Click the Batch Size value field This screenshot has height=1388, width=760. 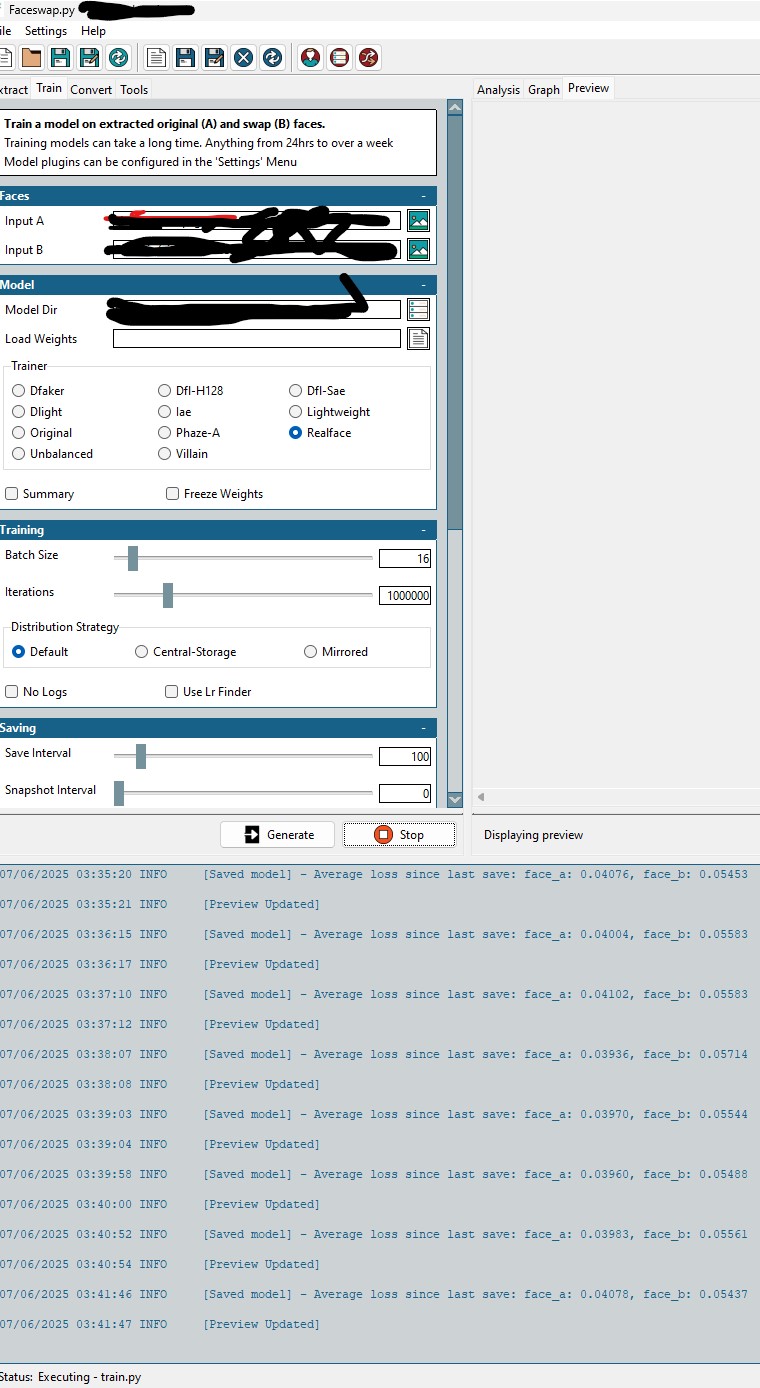point(405,558)
